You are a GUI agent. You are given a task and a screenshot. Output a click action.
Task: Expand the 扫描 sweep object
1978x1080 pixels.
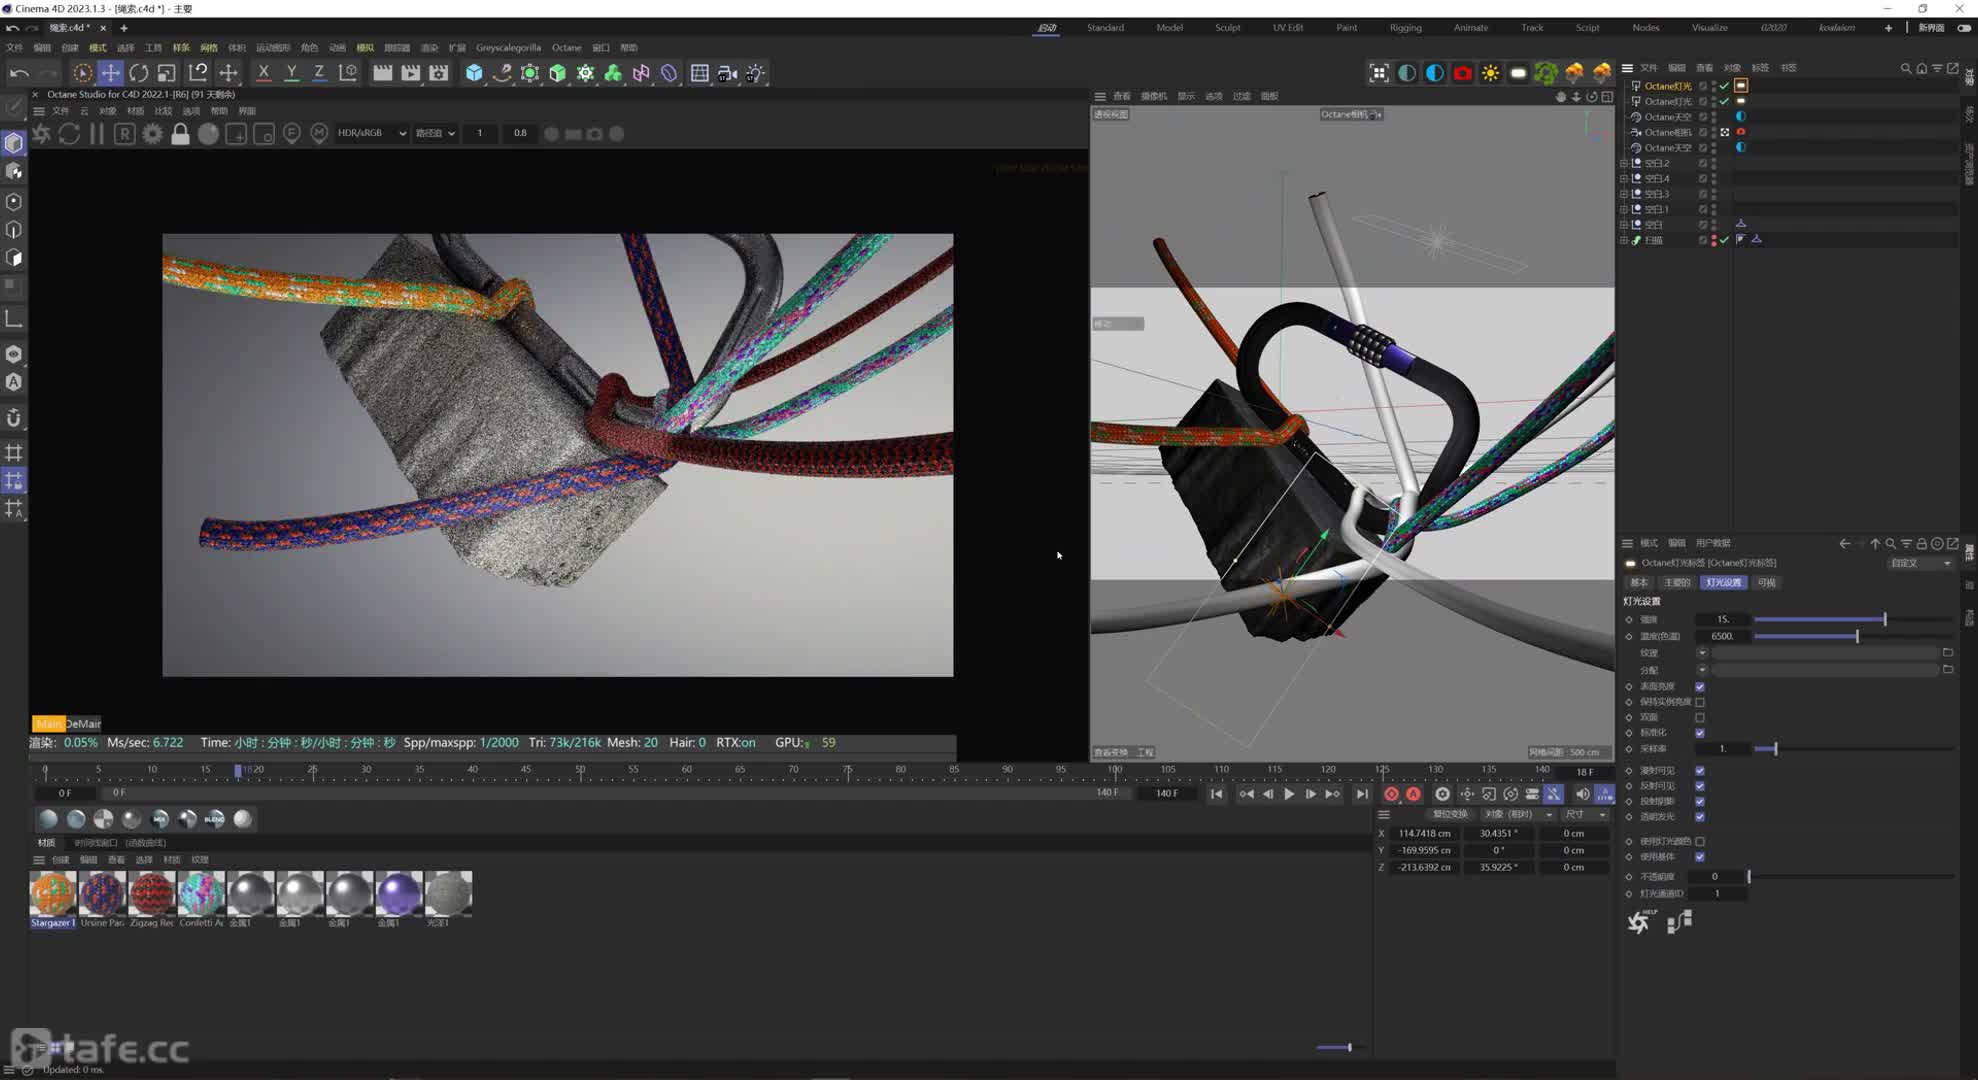[1624, 240]
